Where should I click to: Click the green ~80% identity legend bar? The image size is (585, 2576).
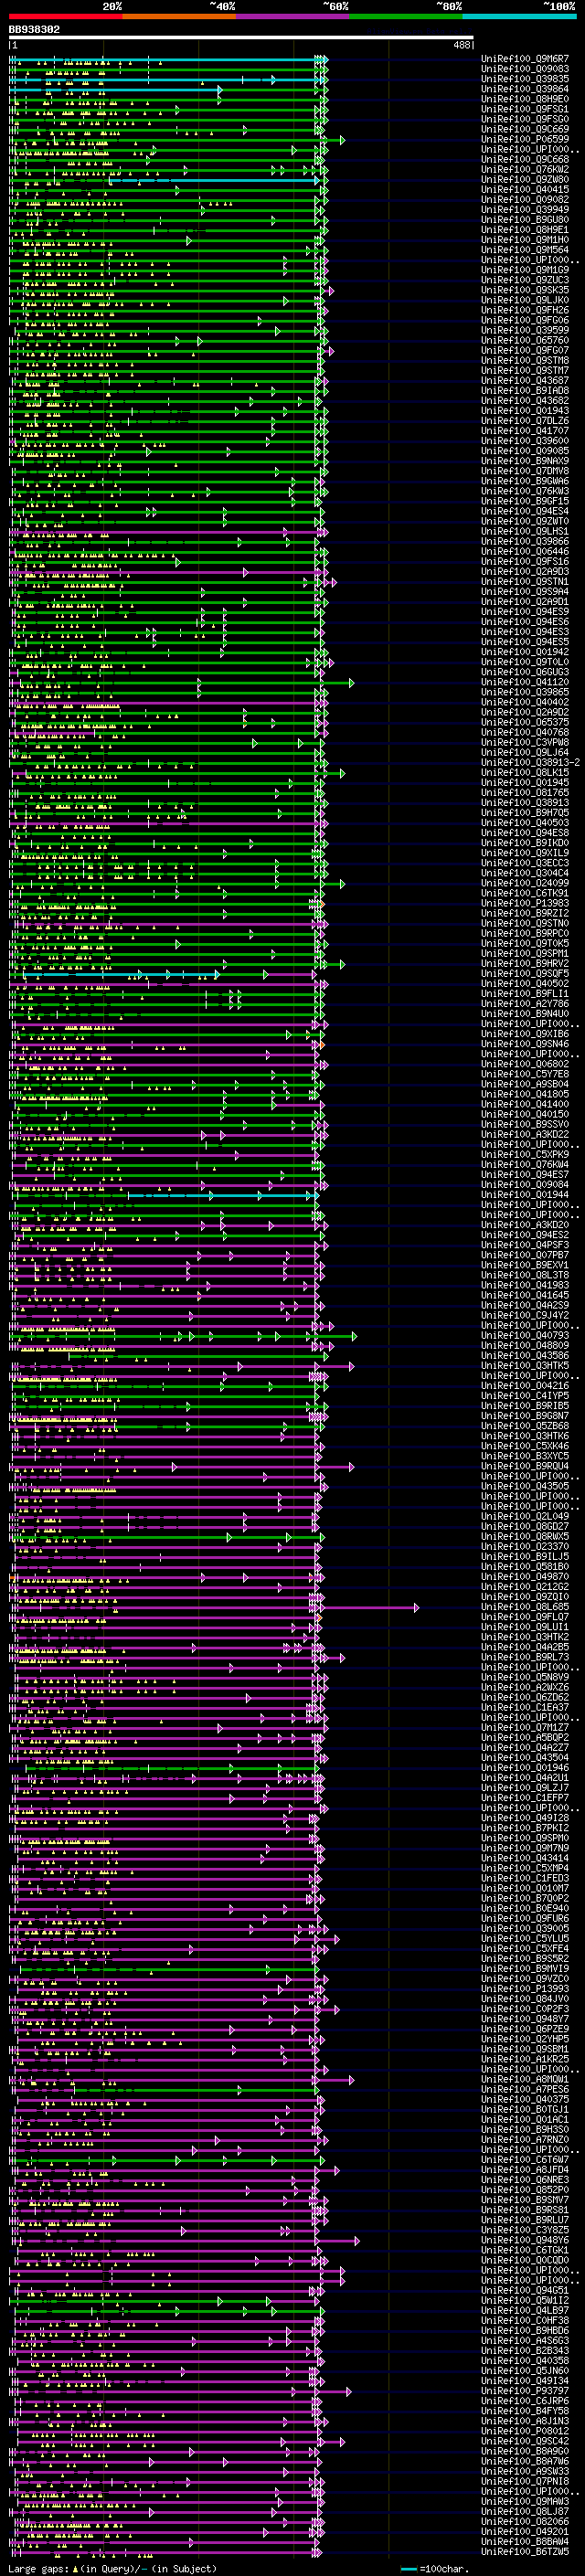[406, 16]
